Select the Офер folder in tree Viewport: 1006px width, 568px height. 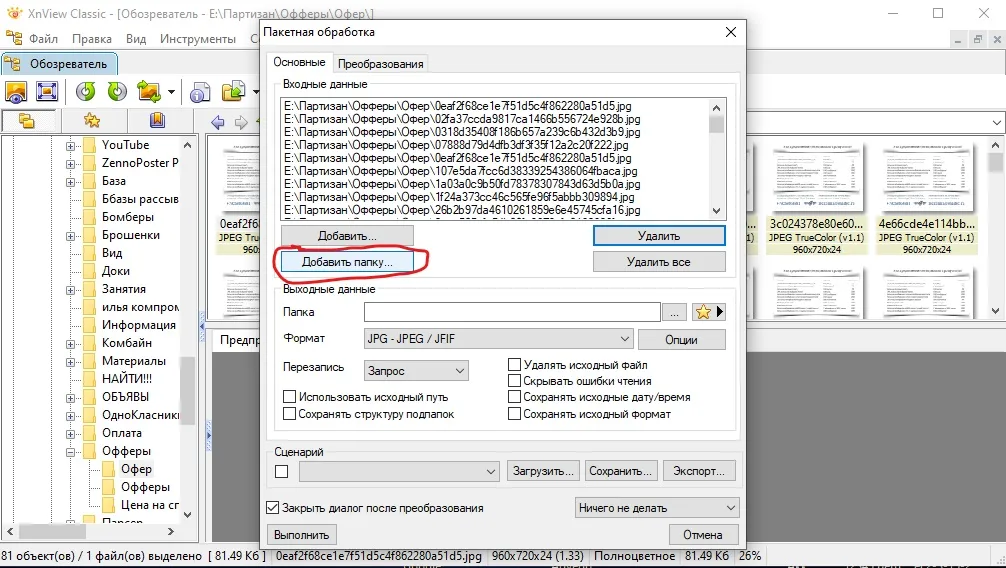coord(136,469)
